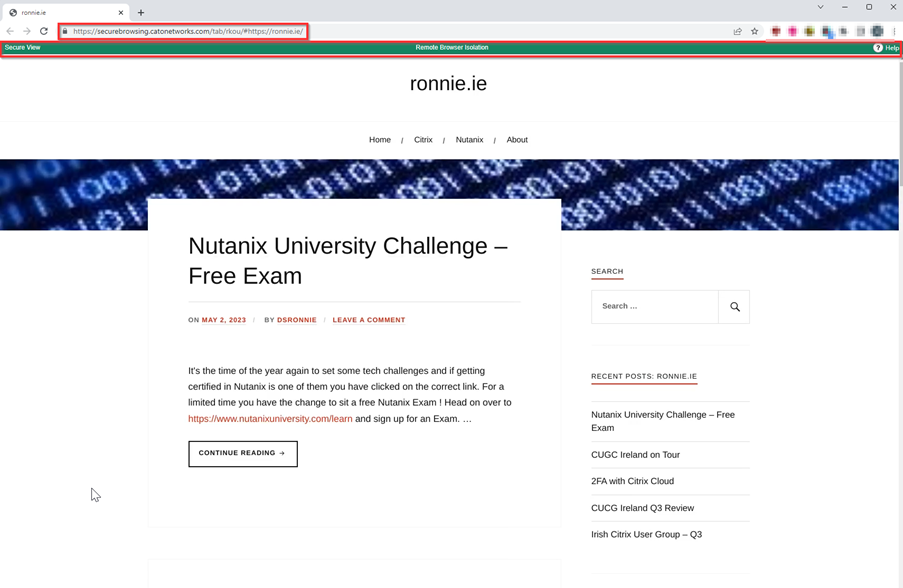The height and width of the screenshot is (588, 903).
Task: Open Help in the Remote Browser Isolation bar
Action: coord(886,48)
